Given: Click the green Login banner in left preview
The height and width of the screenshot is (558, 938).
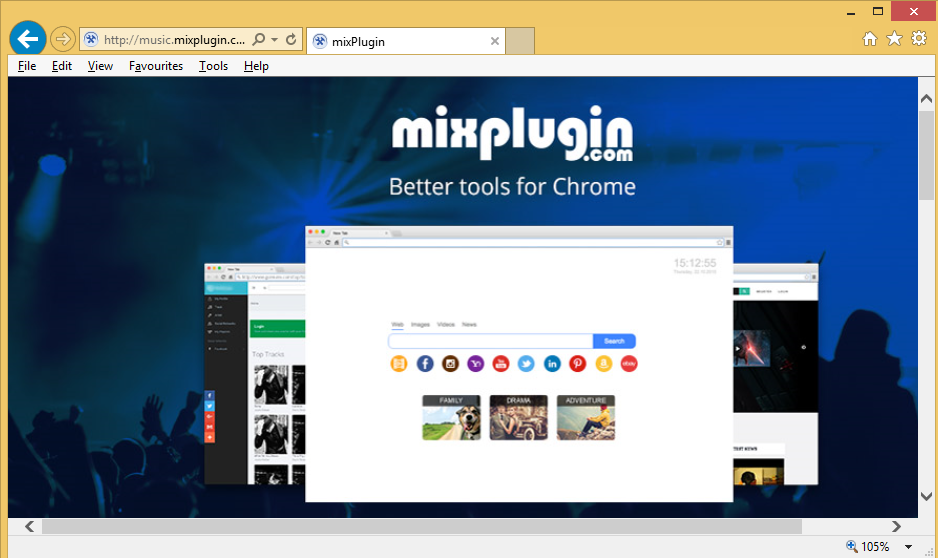Looking at the screenshot, I should click(278, 328).
